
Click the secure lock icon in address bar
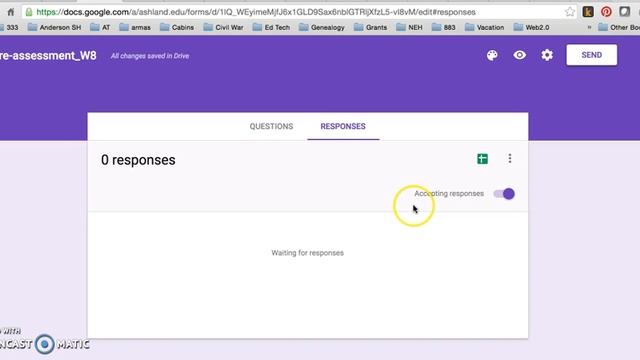29,12
